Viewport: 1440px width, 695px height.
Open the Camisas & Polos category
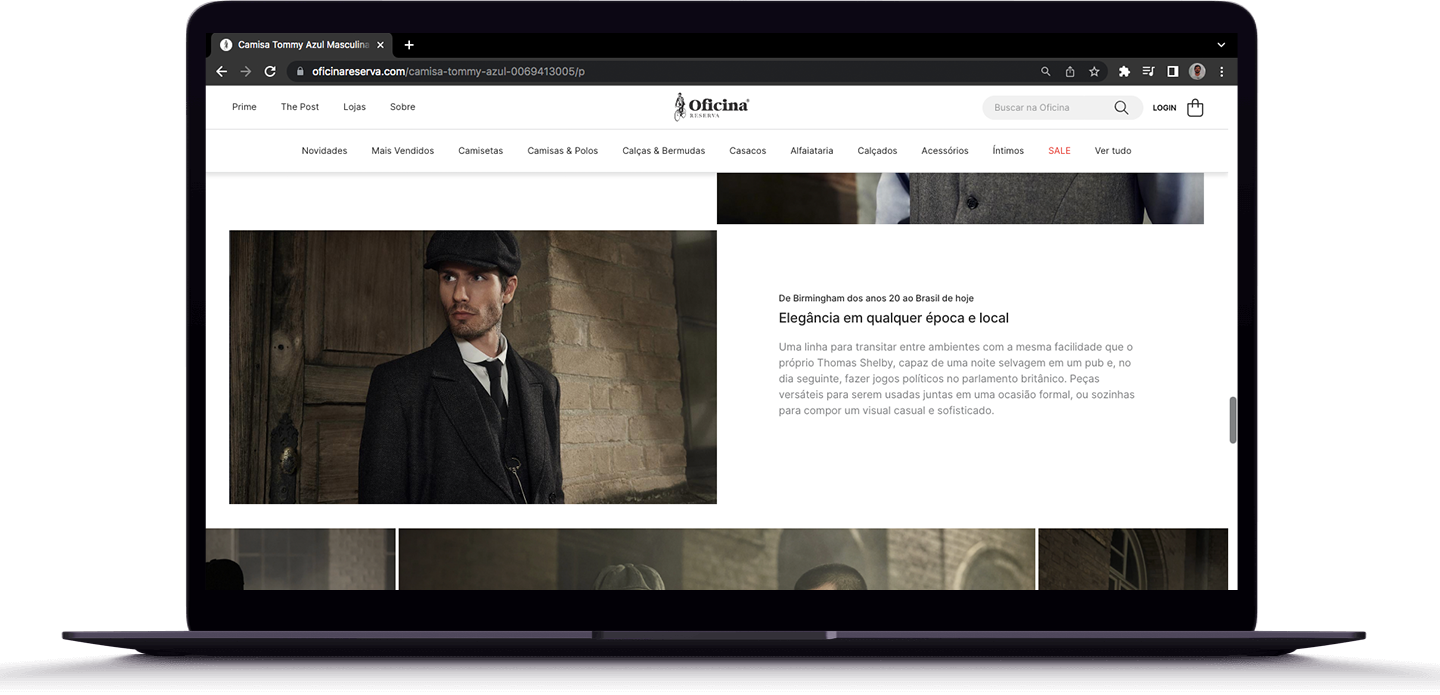tap(562, 150)
